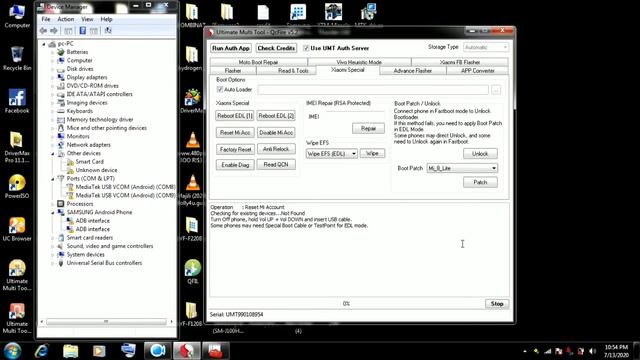Select first MediaTek USB VCOM port entry
Screen dimensions: 640x360
point(125,187)
